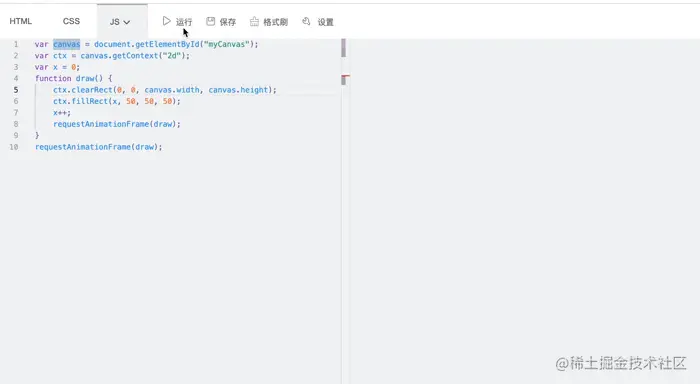Select the JS tab label
700x384 pixels.
pyautogui.click(x=114, y=21)
